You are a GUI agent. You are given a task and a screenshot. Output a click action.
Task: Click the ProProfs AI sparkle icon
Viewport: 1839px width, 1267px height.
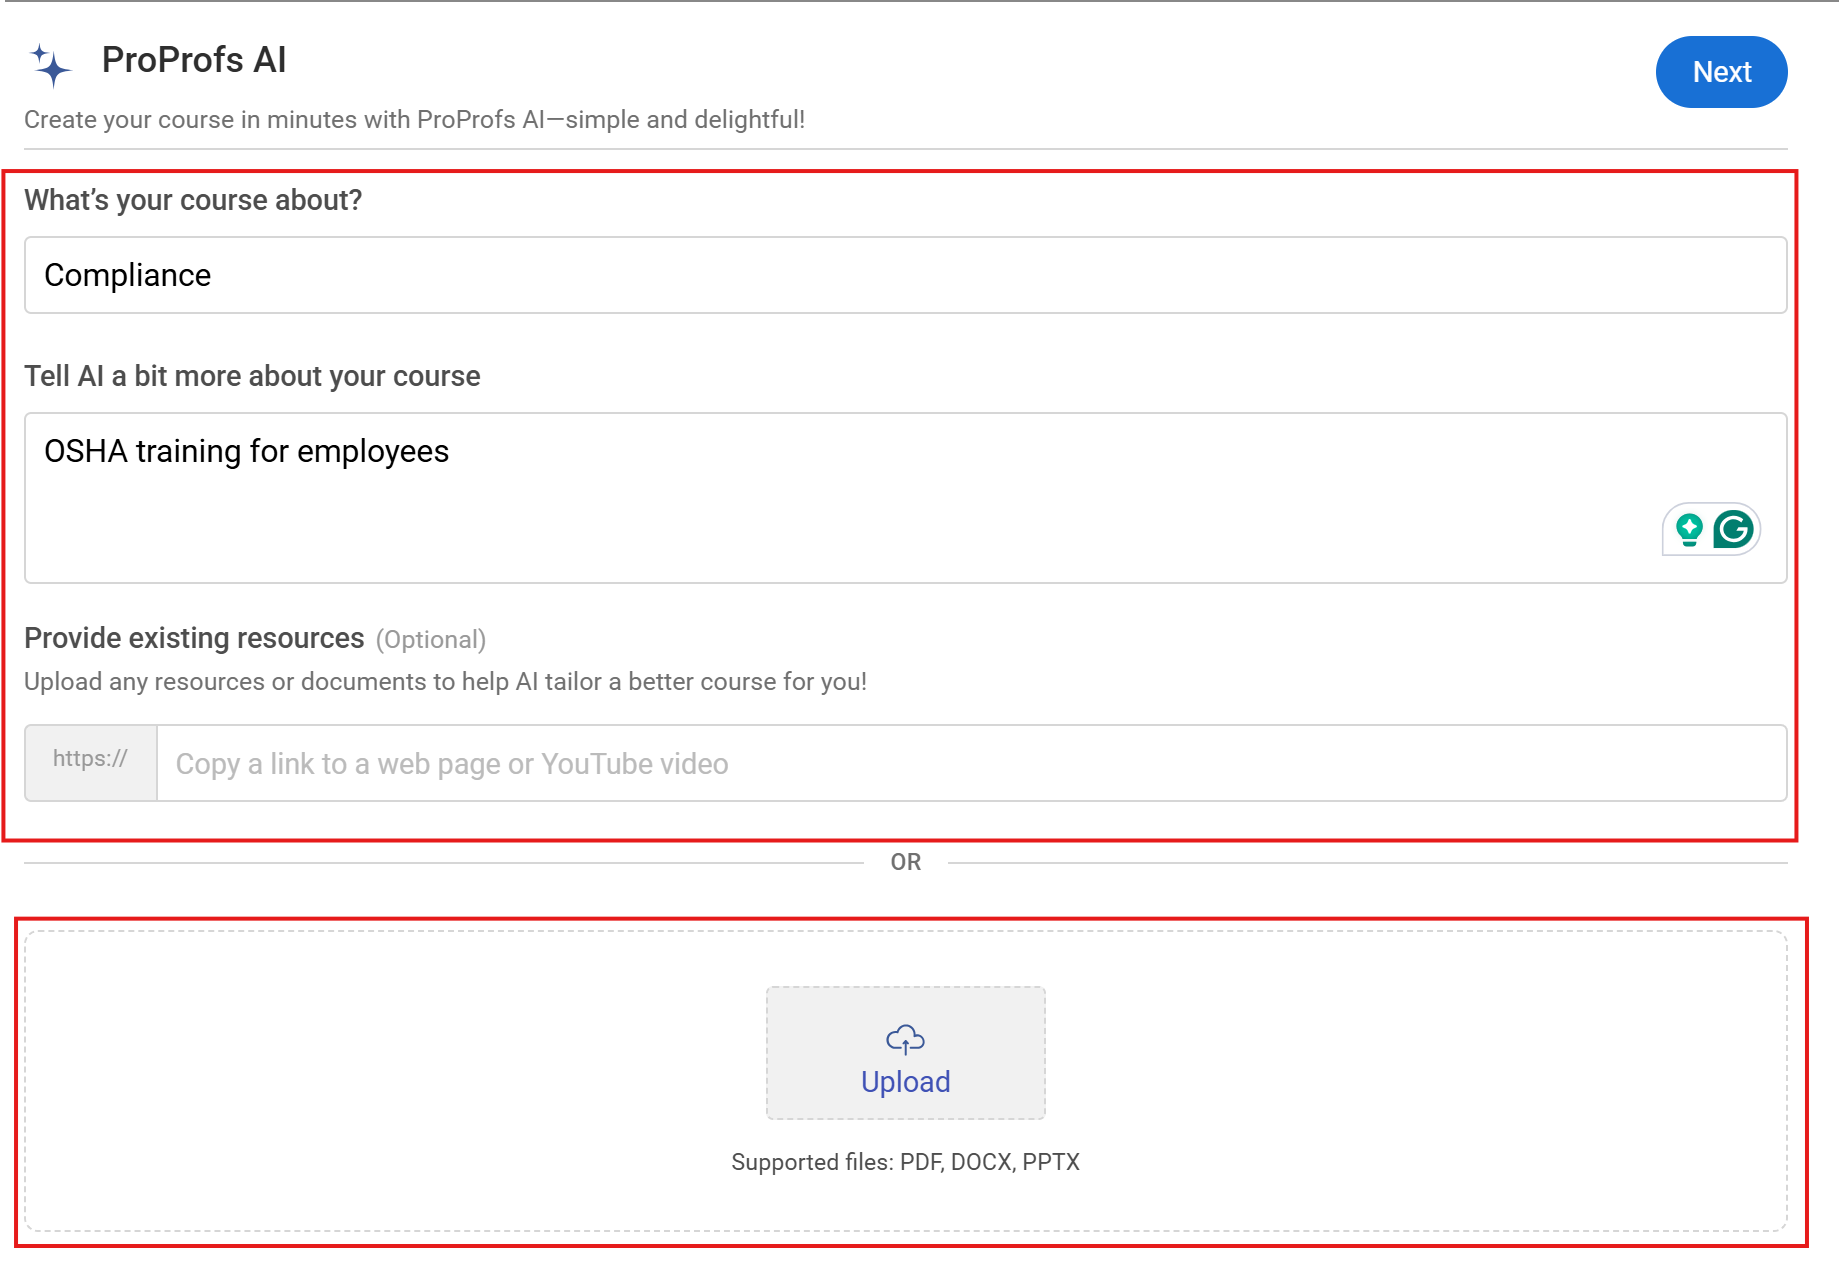50,65
